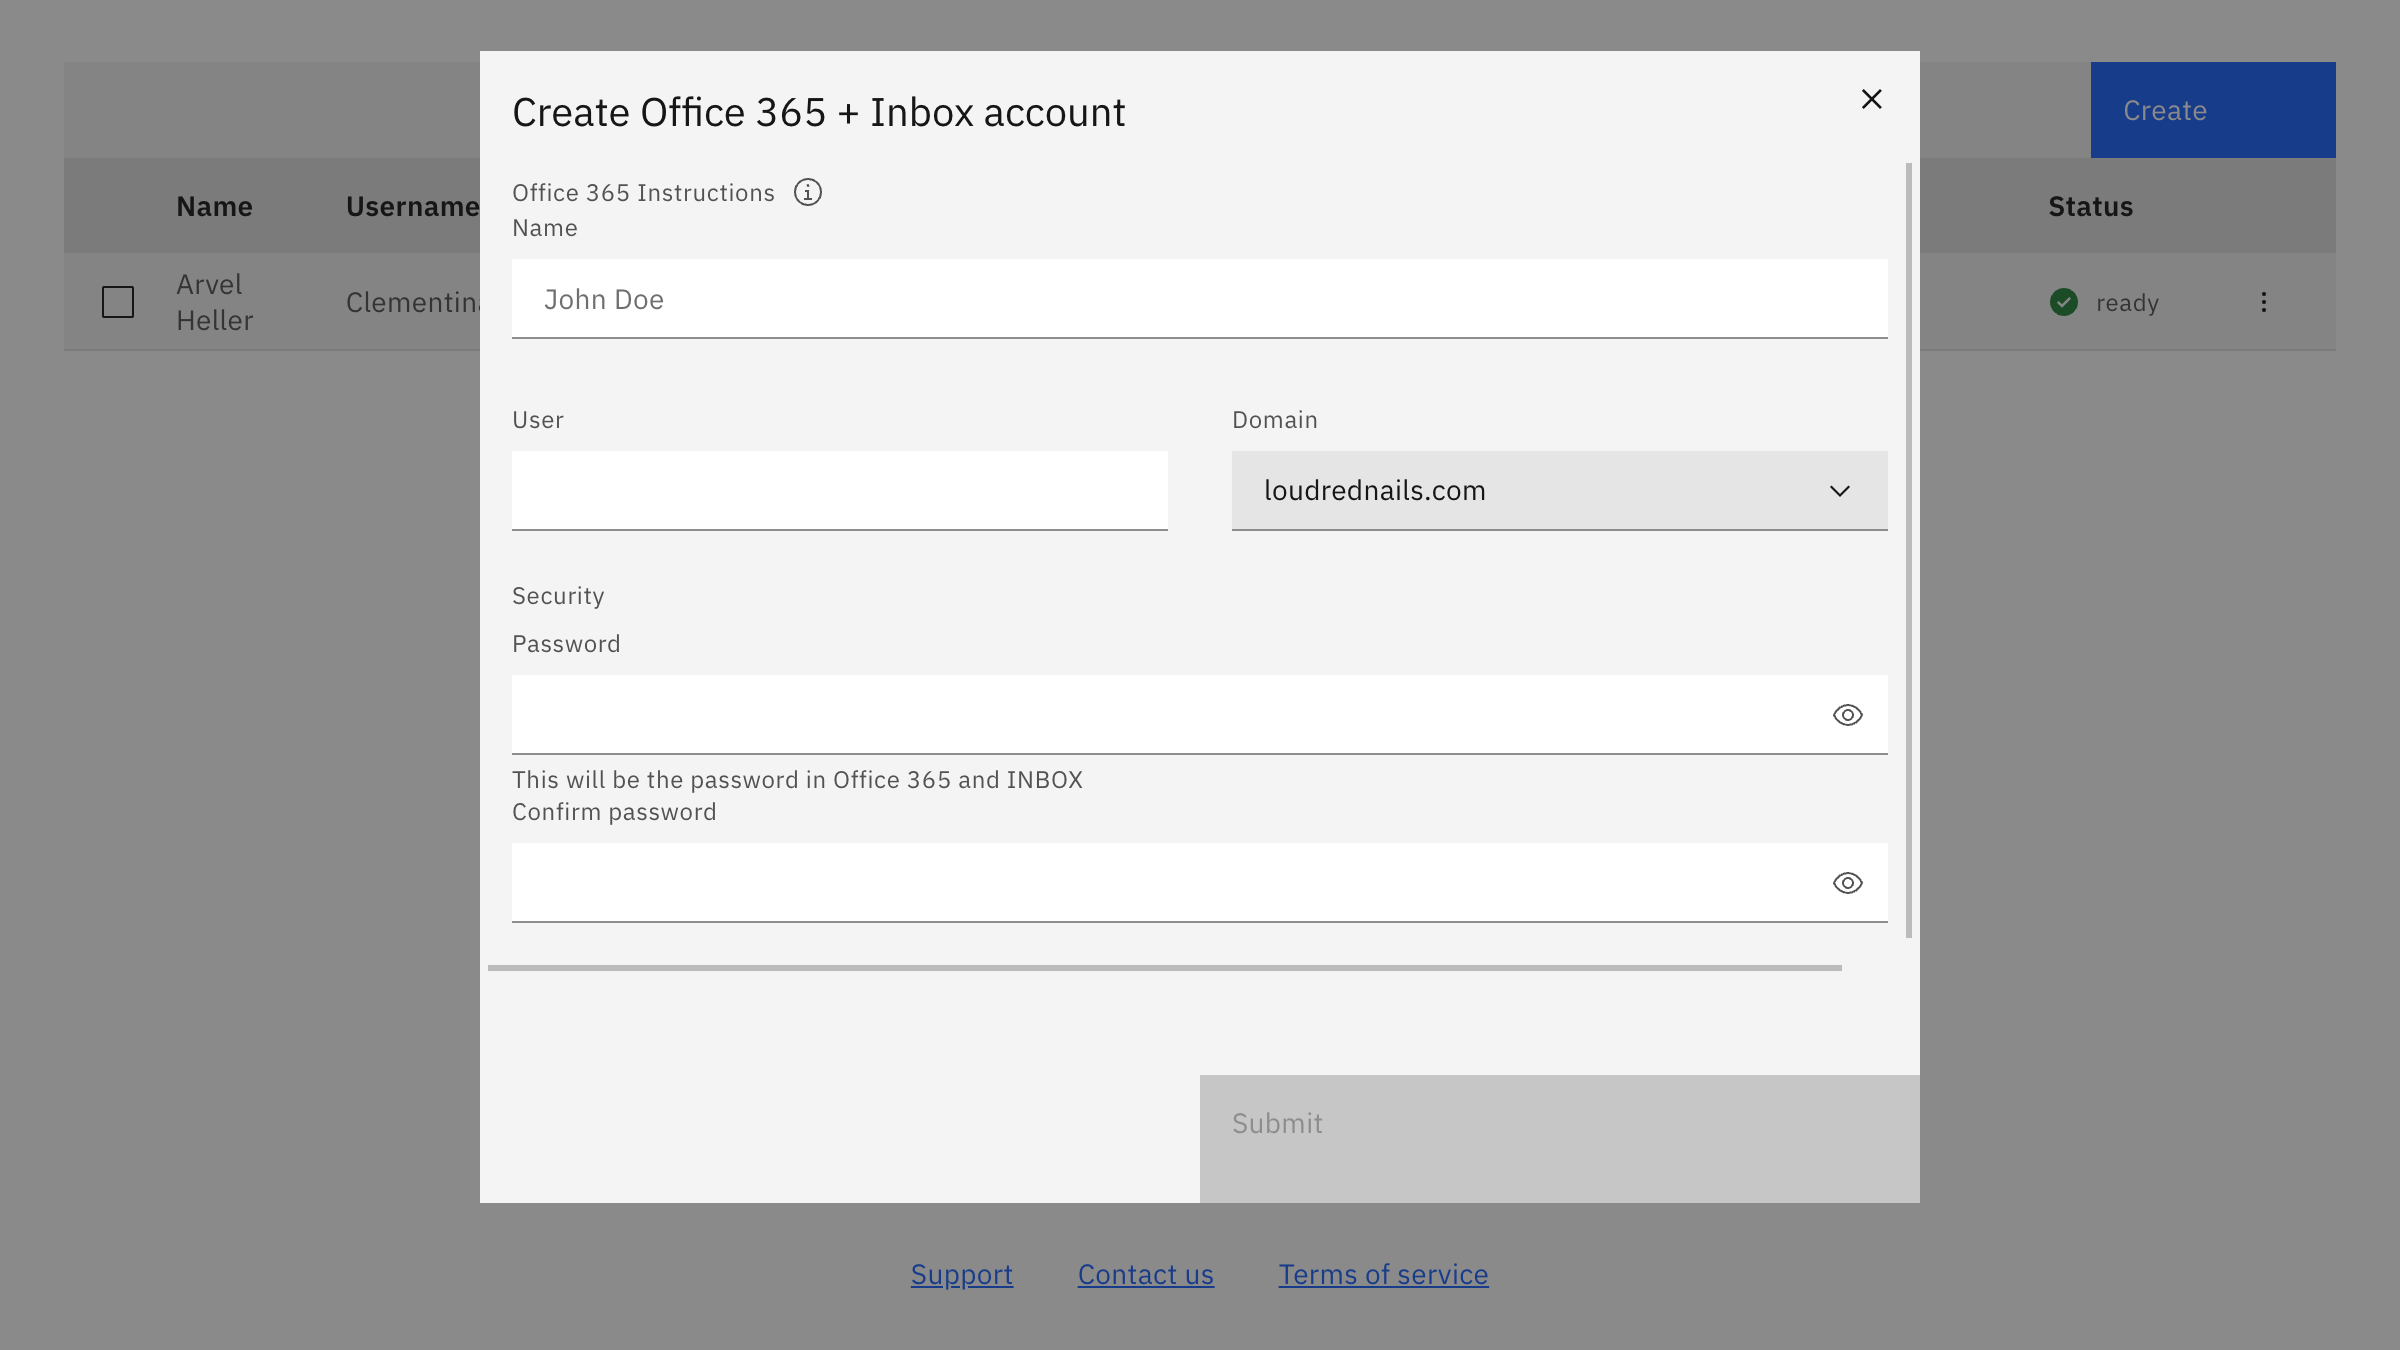Image resolution: width=2400 pixels, height=1350 pixels.
Task: Show the Password field contents with eye icon
Action: tap(1847, 715)
